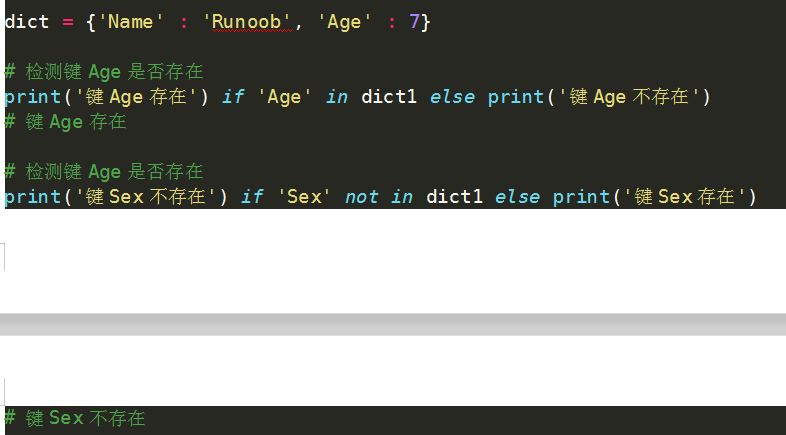The image size is (786, 435).
Task: Click the gray page break divider
Action: (393, 324)
